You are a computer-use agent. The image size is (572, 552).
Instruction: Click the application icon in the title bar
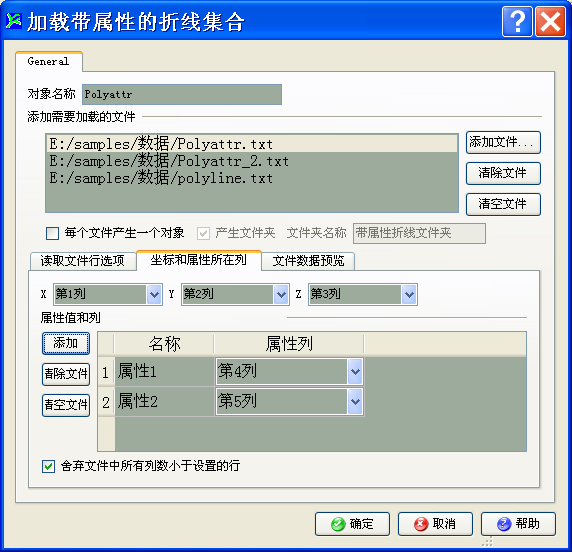pos(14,21)
